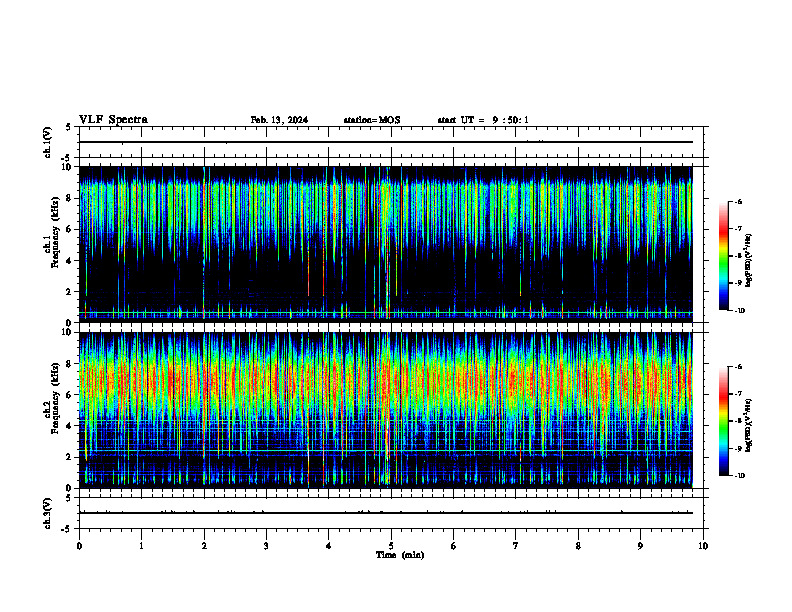
Task: Click time axis tick label "3"
Action: [x=266, y=546]
